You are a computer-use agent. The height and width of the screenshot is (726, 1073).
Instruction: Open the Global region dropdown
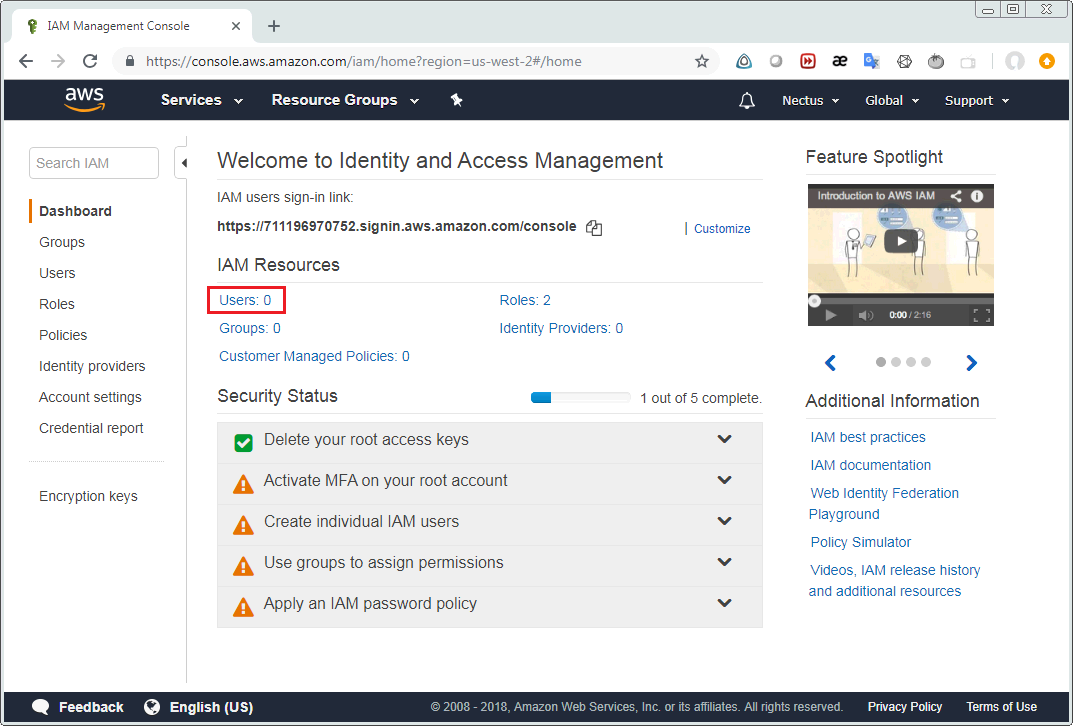pos(892,101)
